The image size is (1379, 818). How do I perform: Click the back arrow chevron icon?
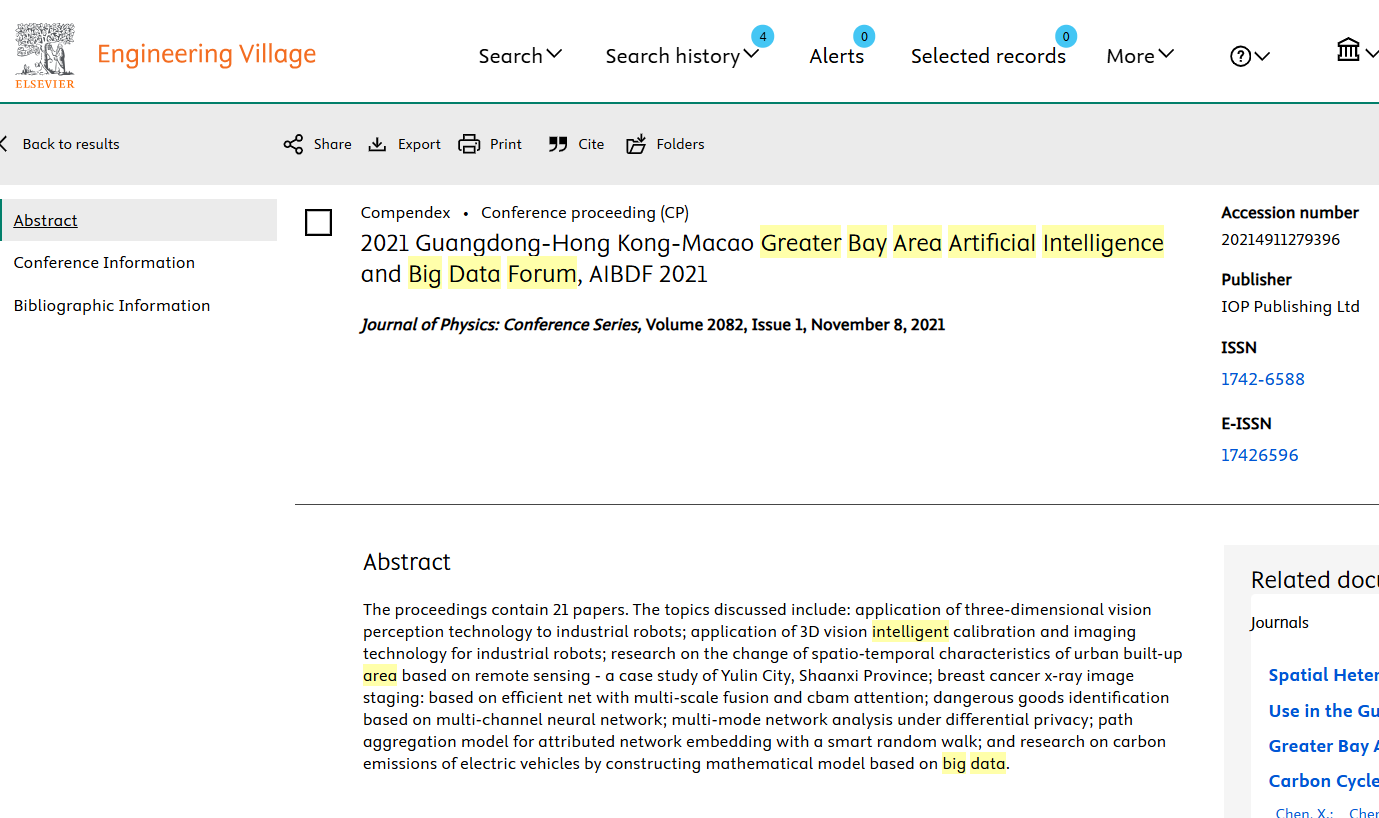pos(4,144)
